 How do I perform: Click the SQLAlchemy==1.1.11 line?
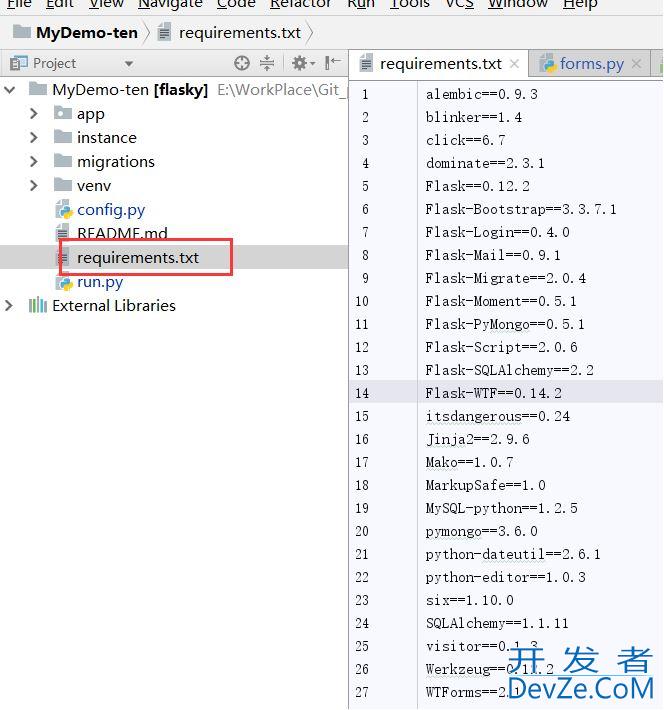(497, 623)
